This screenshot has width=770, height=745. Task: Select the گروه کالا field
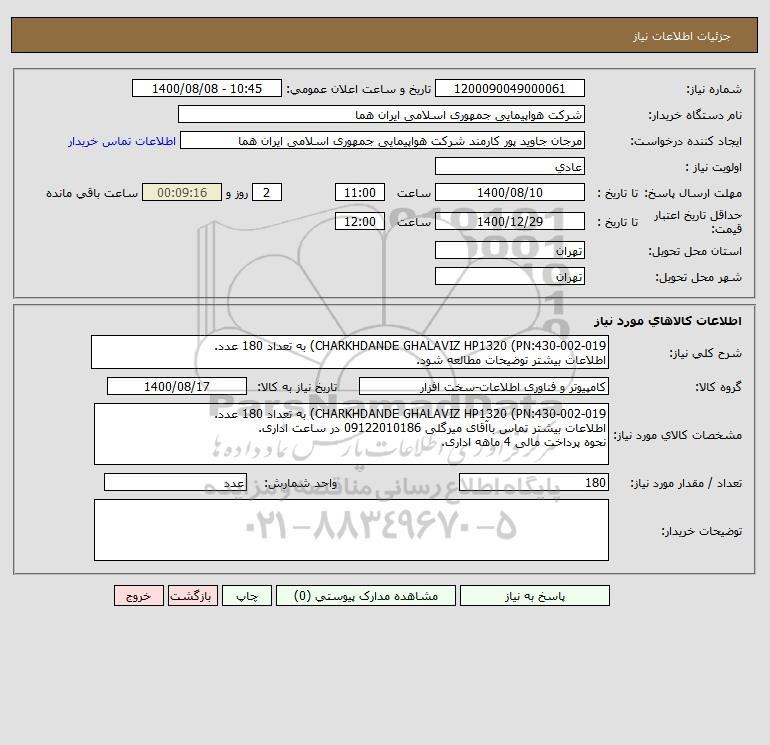coord(484,386)
